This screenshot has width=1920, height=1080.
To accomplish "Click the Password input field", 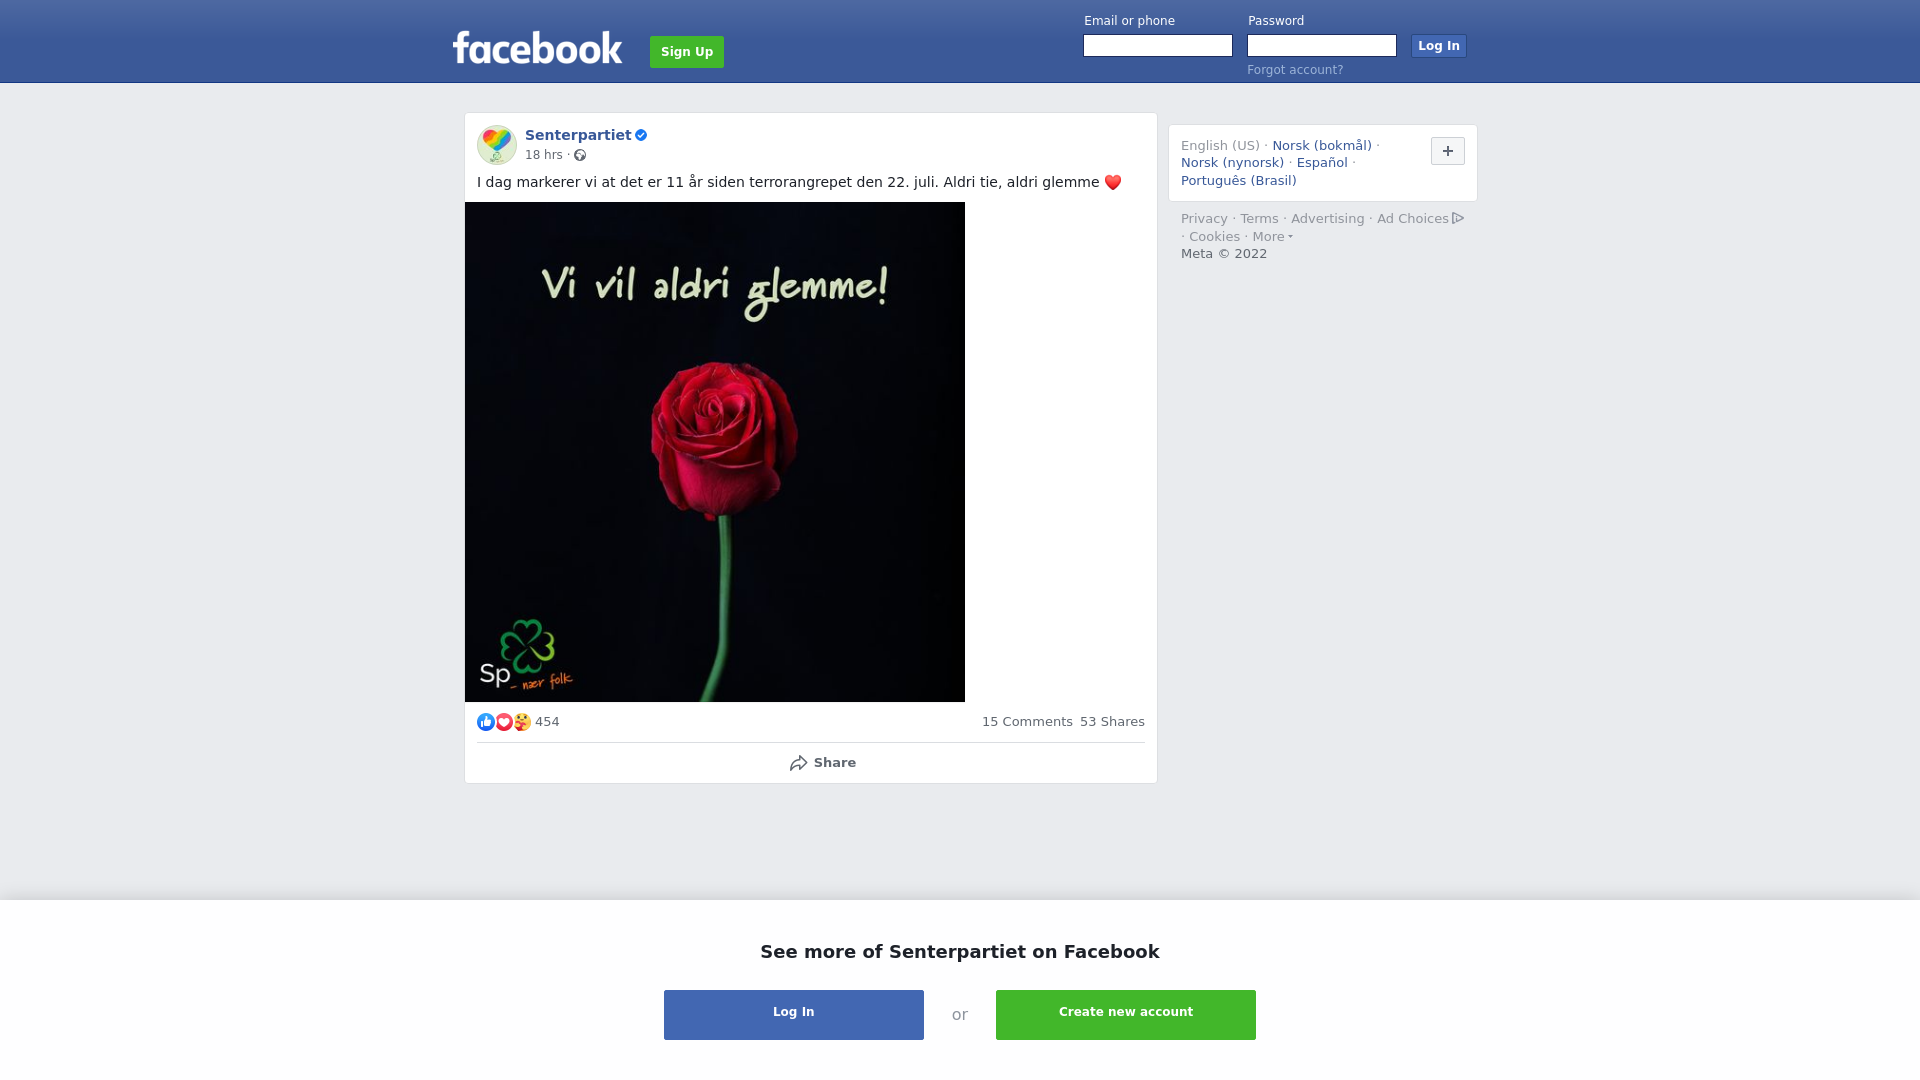I will (x=1322, y=46).
